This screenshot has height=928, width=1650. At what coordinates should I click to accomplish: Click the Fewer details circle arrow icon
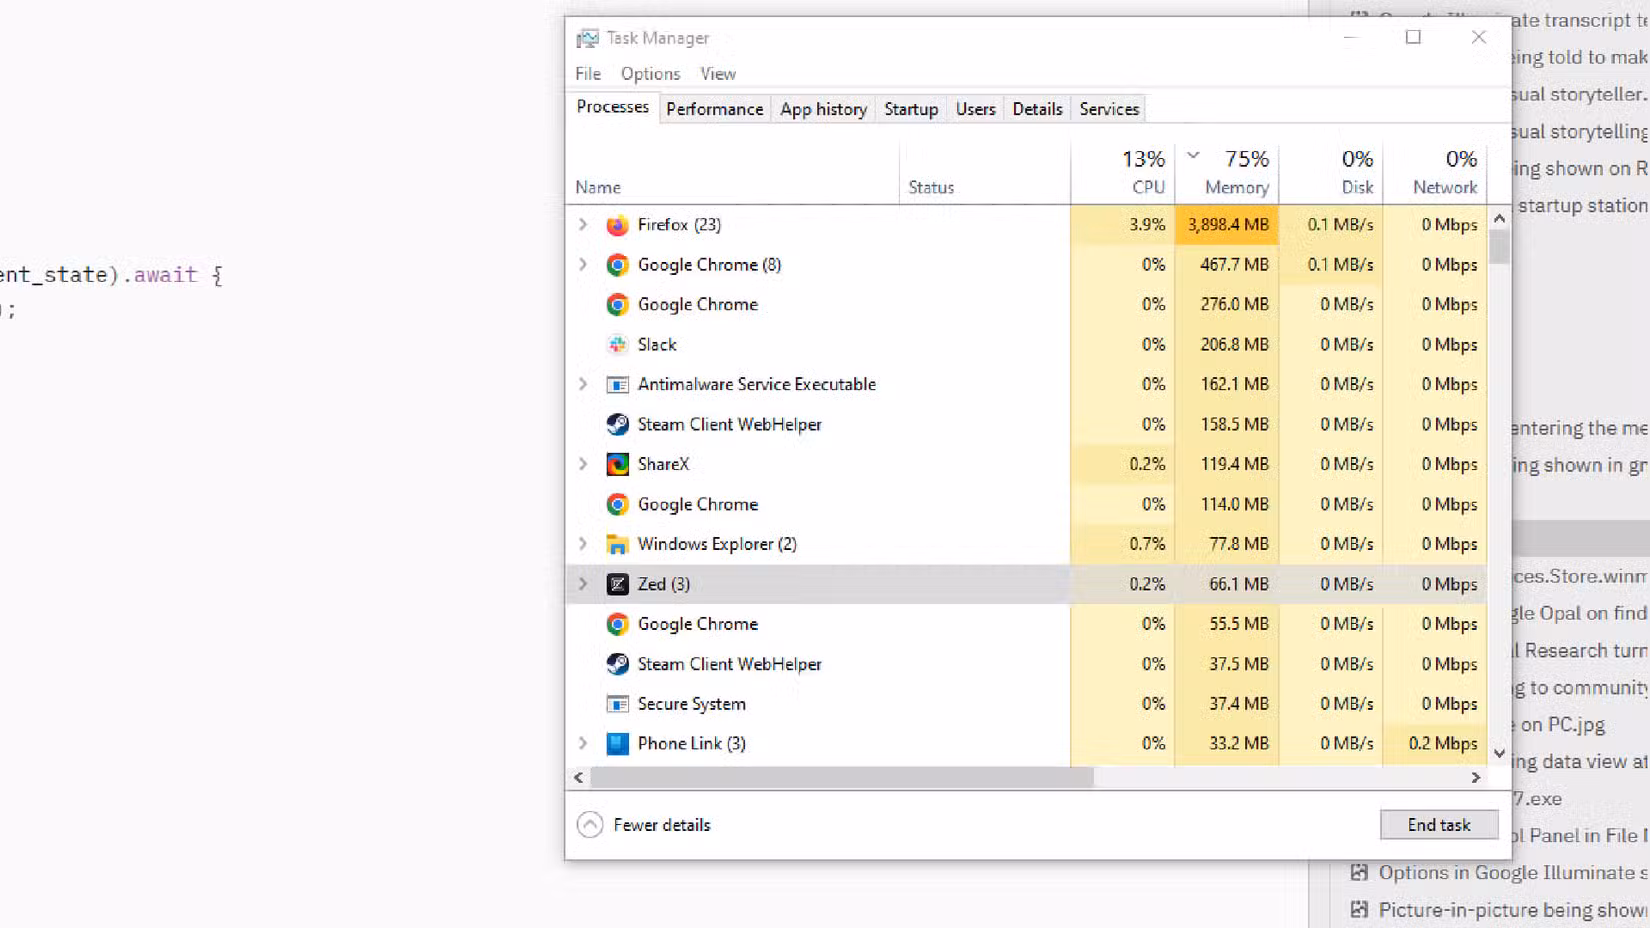(x=590, y=825)
